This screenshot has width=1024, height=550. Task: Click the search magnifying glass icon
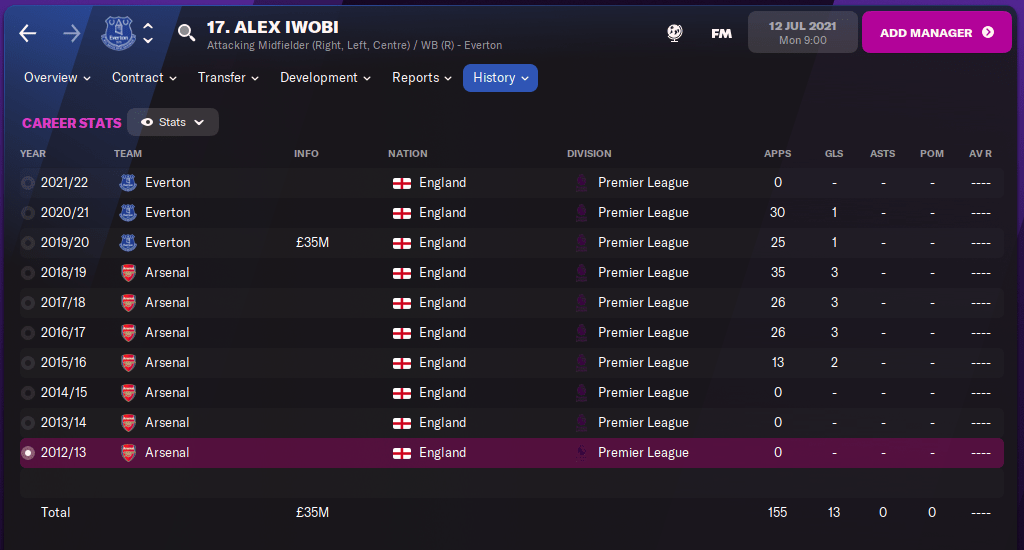(x=186, y=33)
